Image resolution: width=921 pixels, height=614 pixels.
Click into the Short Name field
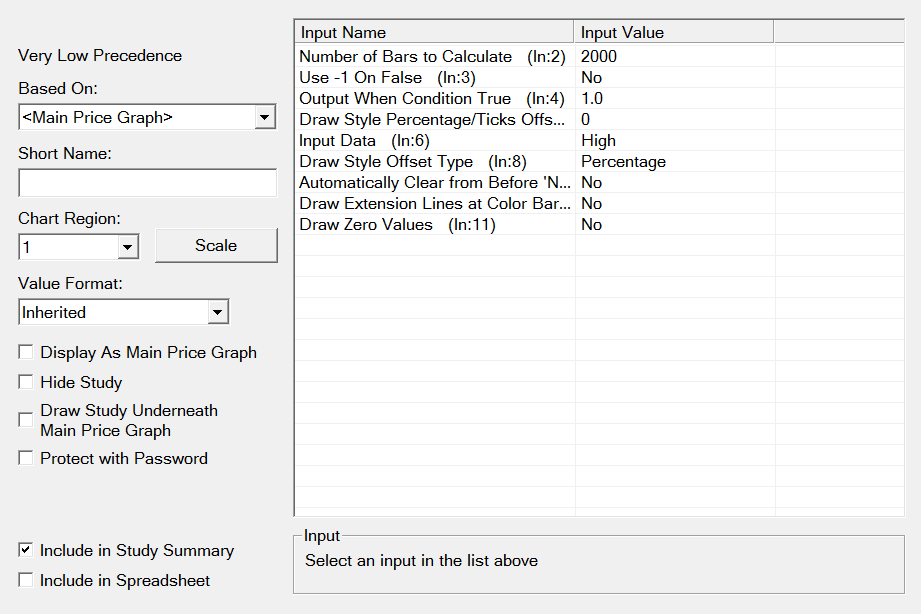pyautogui.click(x=147, y=183)
